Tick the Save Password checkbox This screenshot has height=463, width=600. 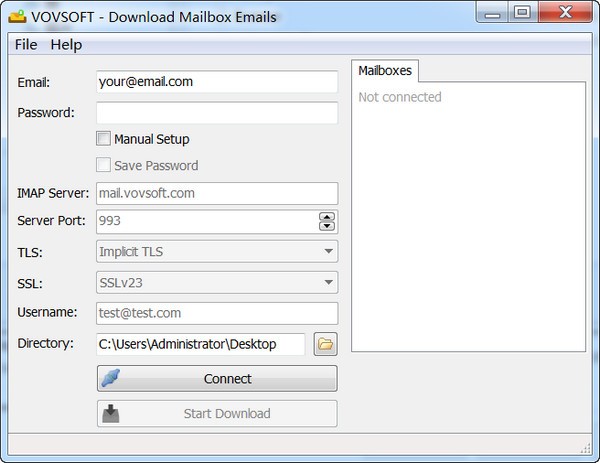point(103,165)
